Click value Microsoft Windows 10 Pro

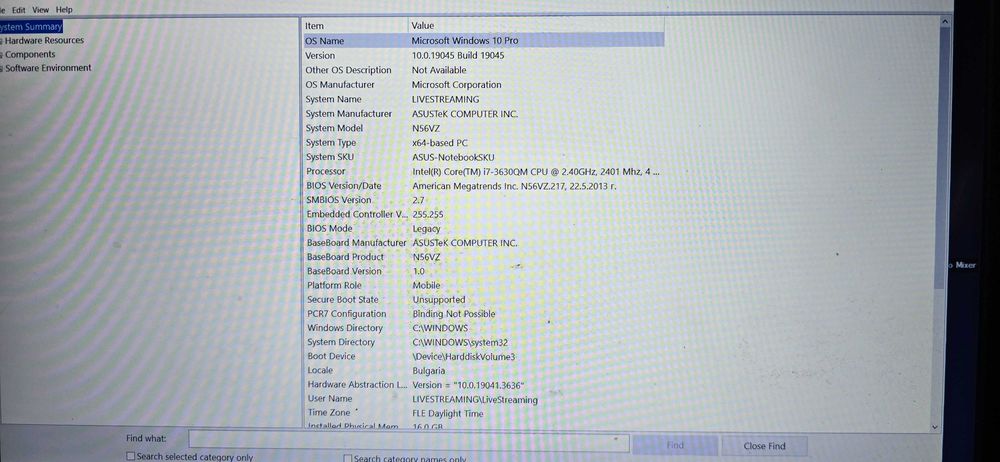coord(465,40)
